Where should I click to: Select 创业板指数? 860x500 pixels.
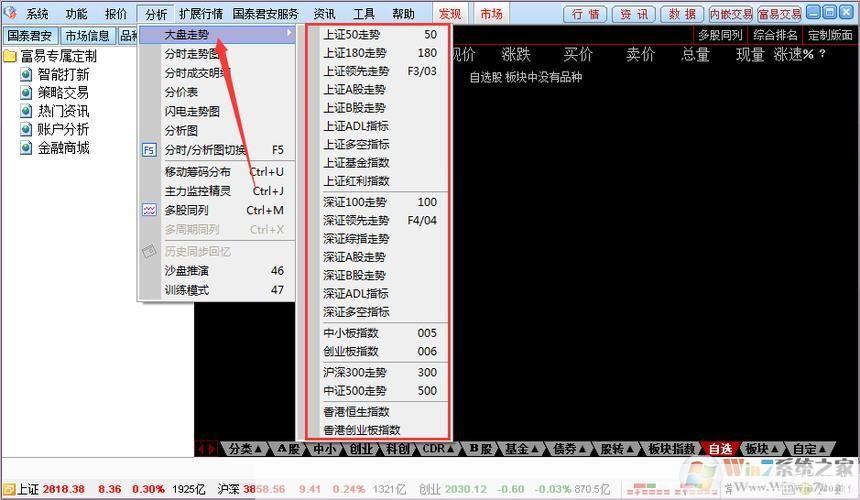tap(380, 351)
